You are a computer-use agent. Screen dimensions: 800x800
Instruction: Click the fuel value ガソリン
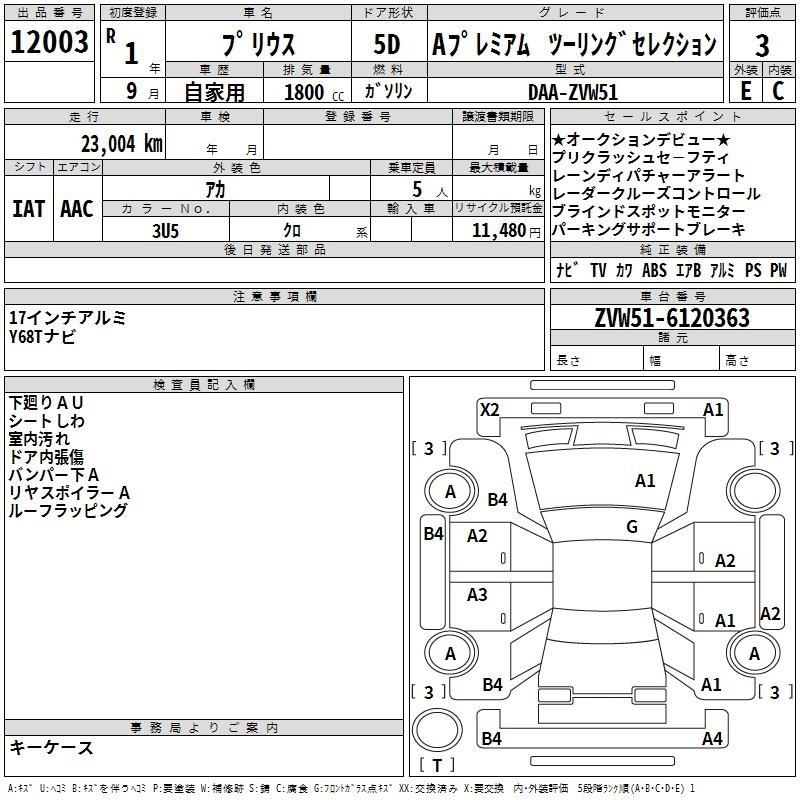click(x=388, y=91)
